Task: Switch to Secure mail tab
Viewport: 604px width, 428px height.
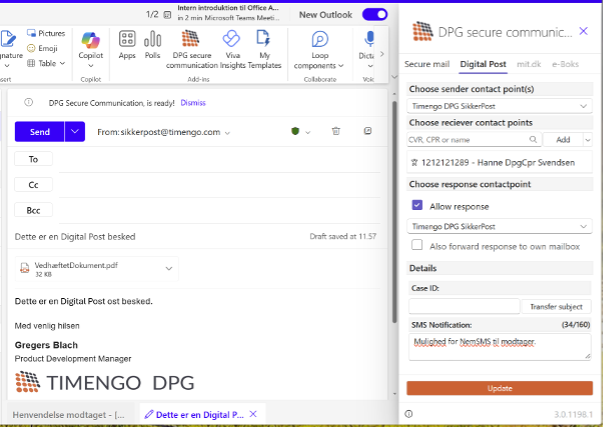Action: (x=427, y=64)
